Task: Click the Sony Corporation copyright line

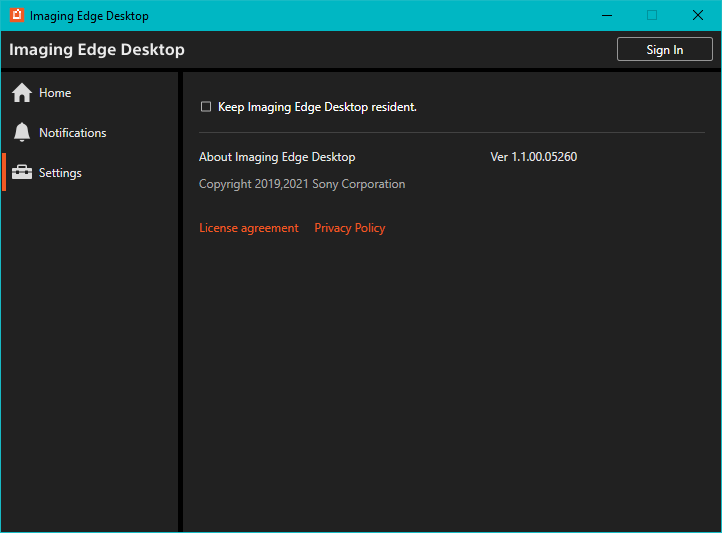Action: point(302,184)
